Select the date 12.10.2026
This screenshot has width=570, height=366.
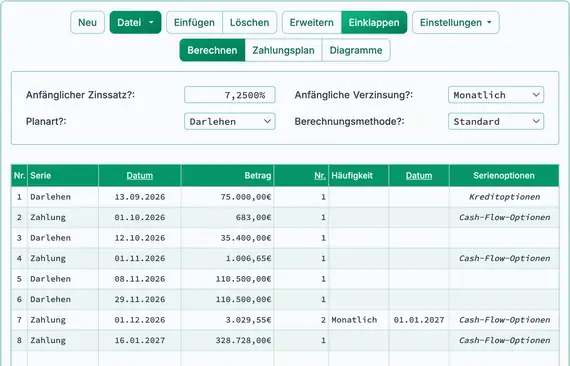140,238
